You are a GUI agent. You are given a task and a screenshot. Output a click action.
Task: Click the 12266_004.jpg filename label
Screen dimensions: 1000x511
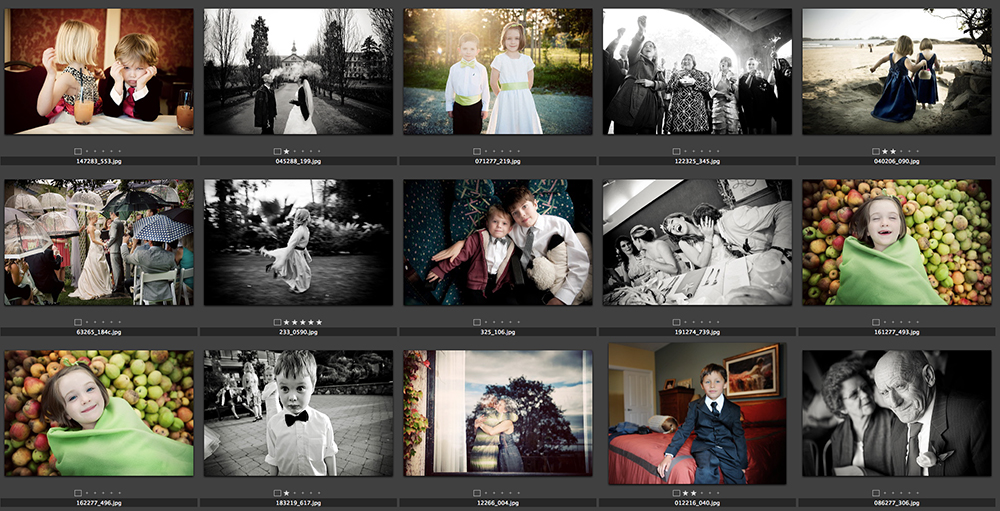point(498,503)
